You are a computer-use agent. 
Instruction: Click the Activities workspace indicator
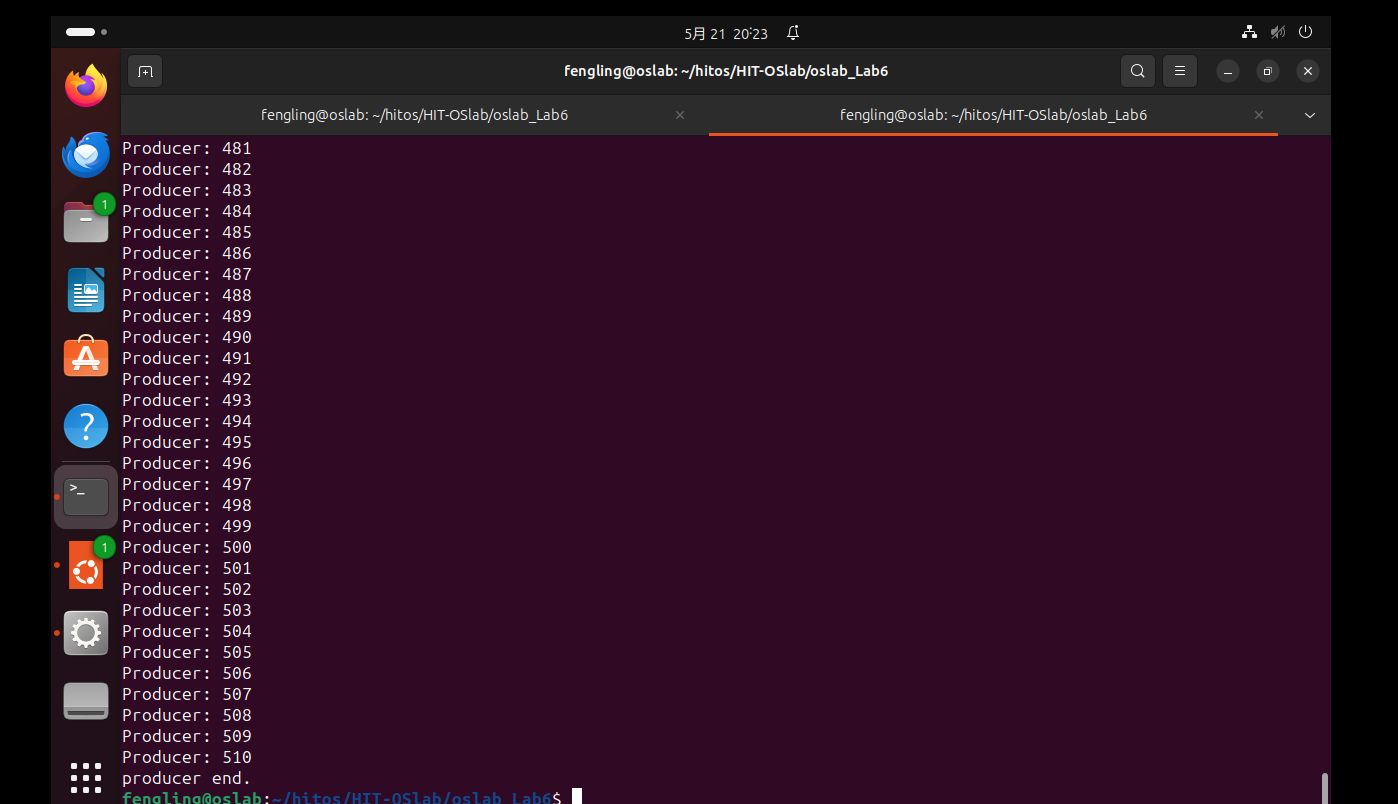86,32
